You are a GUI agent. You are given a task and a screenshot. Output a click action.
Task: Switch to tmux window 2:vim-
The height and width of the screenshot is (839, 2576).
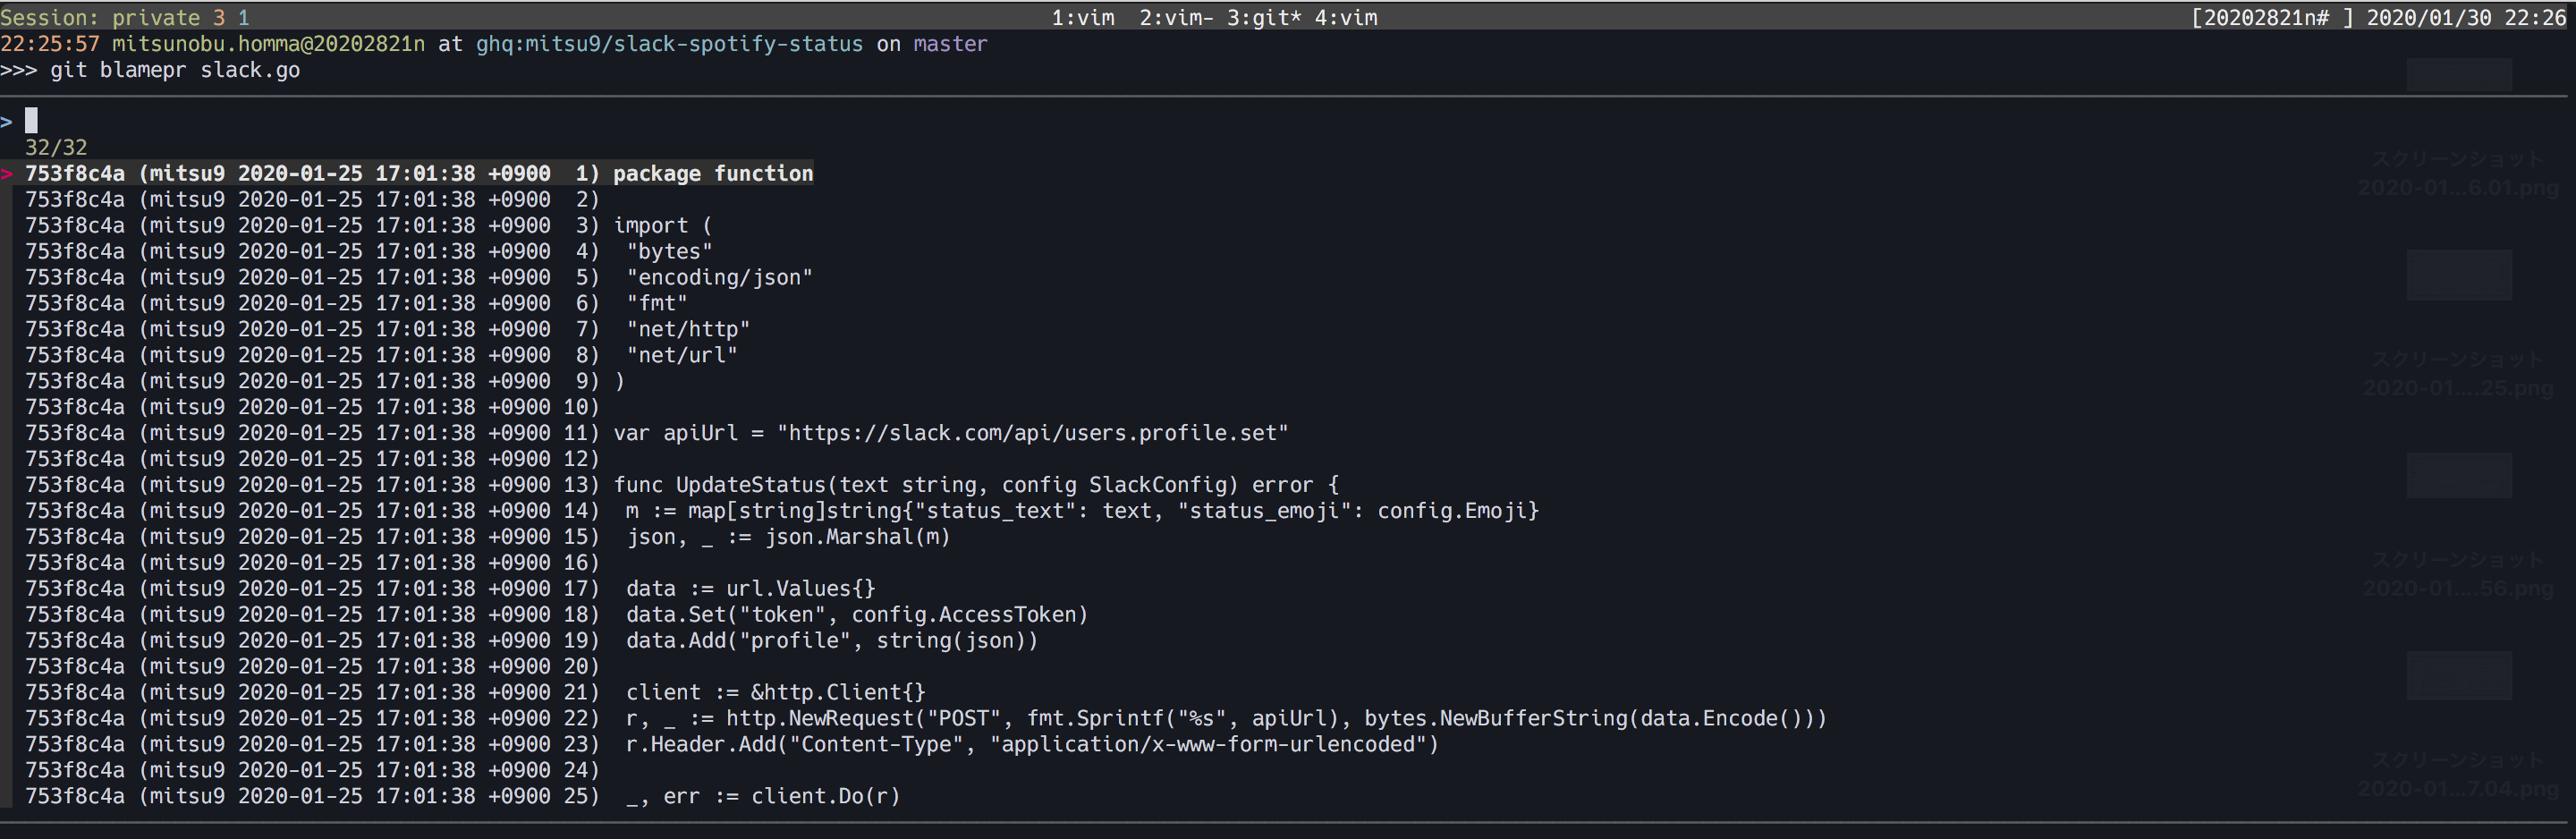[1176, 17]
